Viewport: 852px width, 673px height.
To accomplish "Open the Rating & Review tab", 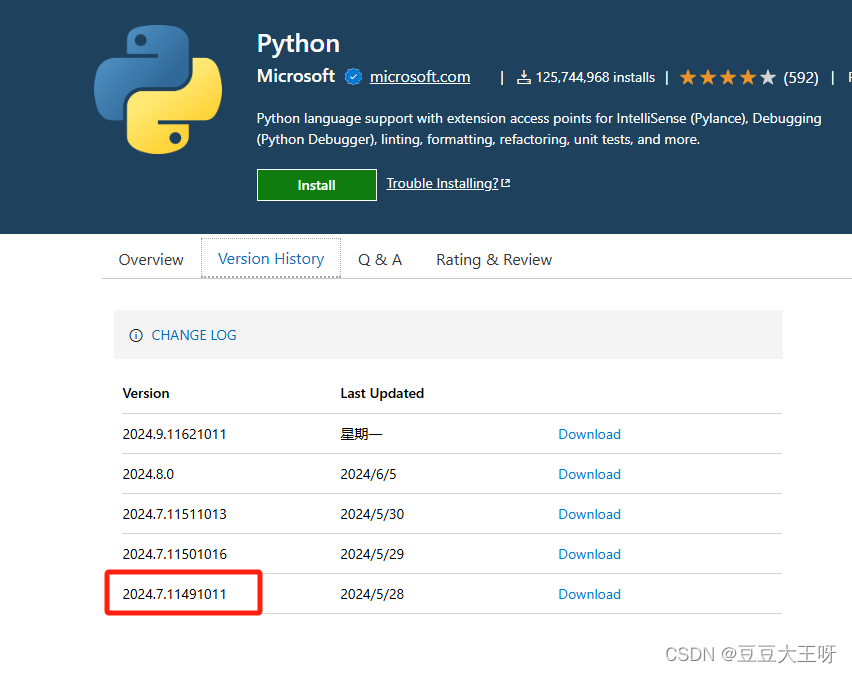I will tap(494, 260).
